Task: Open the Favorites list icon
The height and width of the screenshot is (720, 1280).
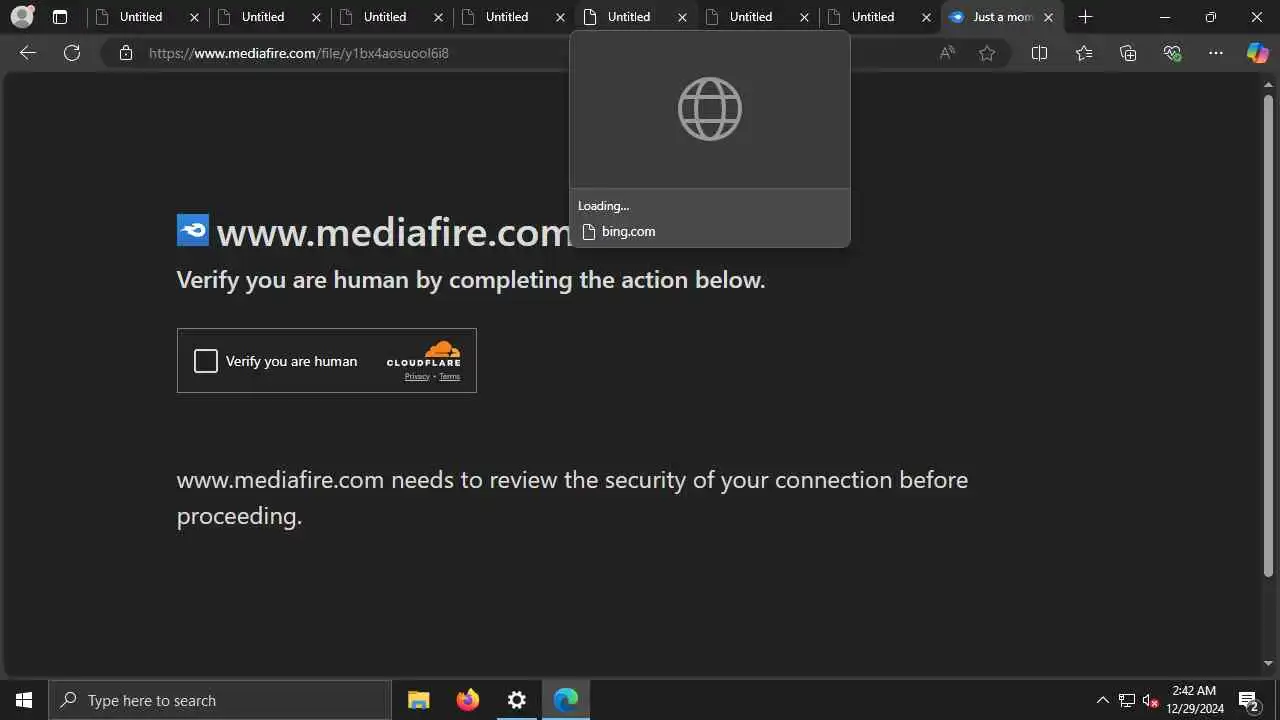Action: 1084,53
